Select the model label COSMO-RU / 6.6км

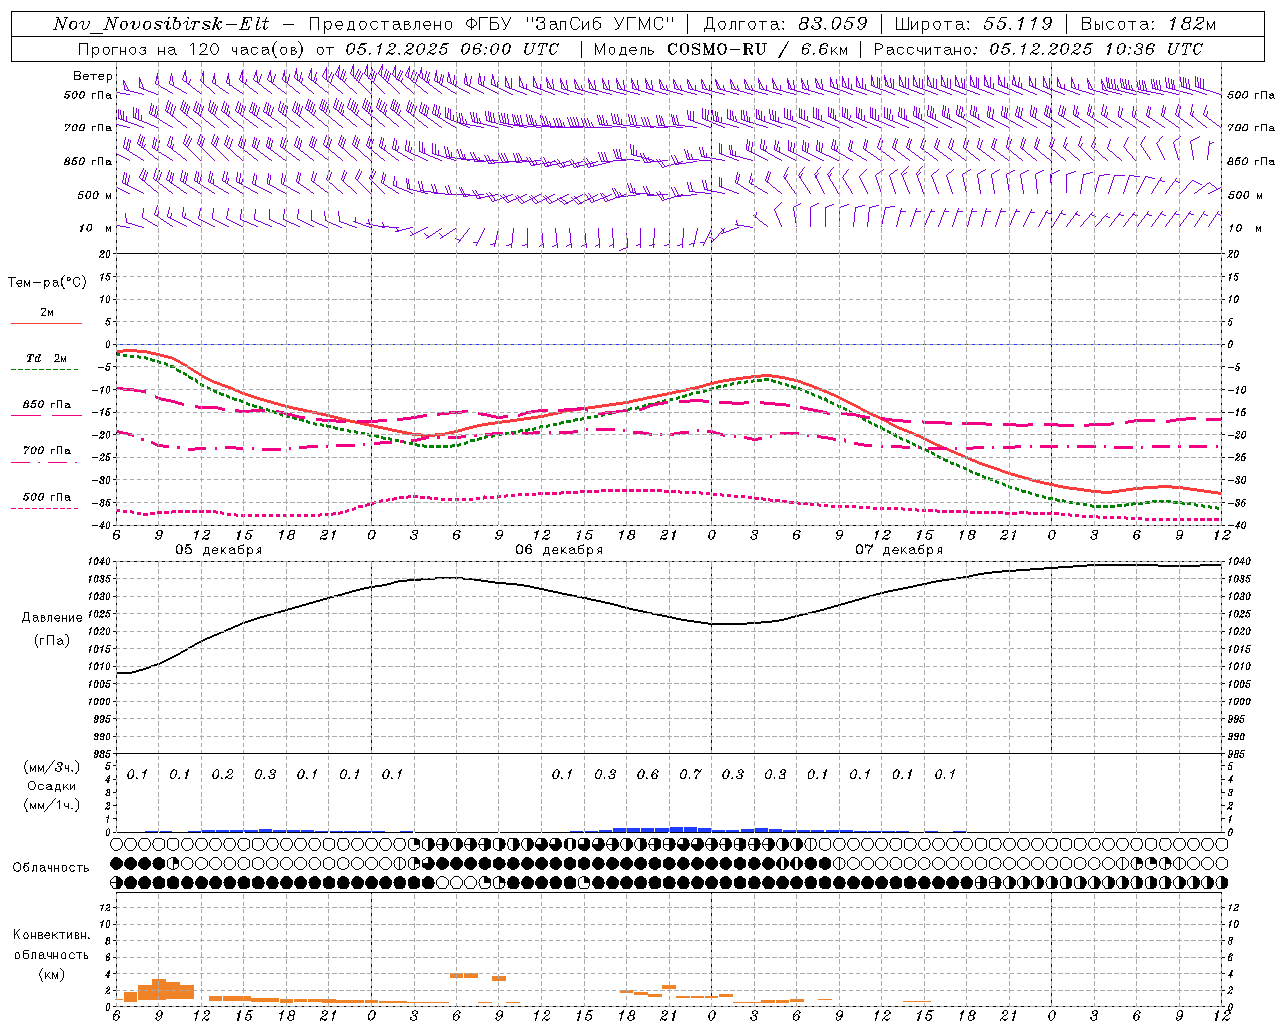pyautogui.click(x=758, y=49)
